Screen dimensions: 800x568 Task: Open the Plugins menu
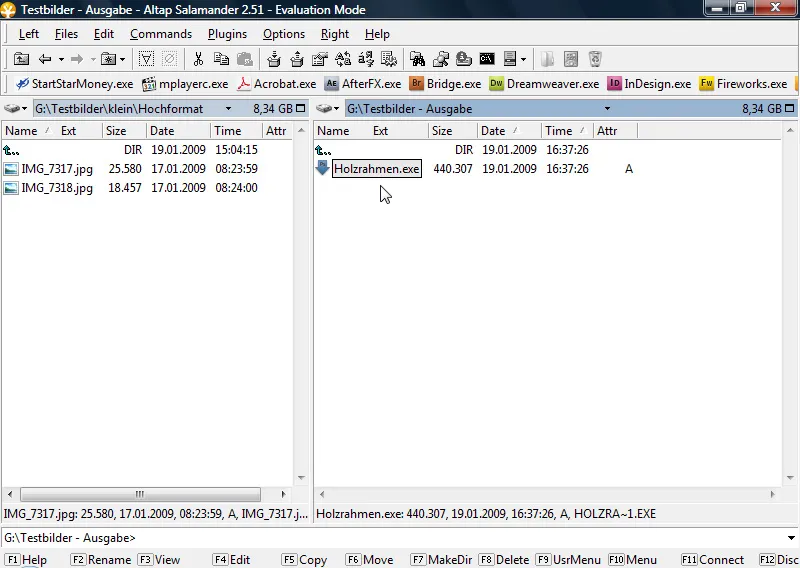227,34
